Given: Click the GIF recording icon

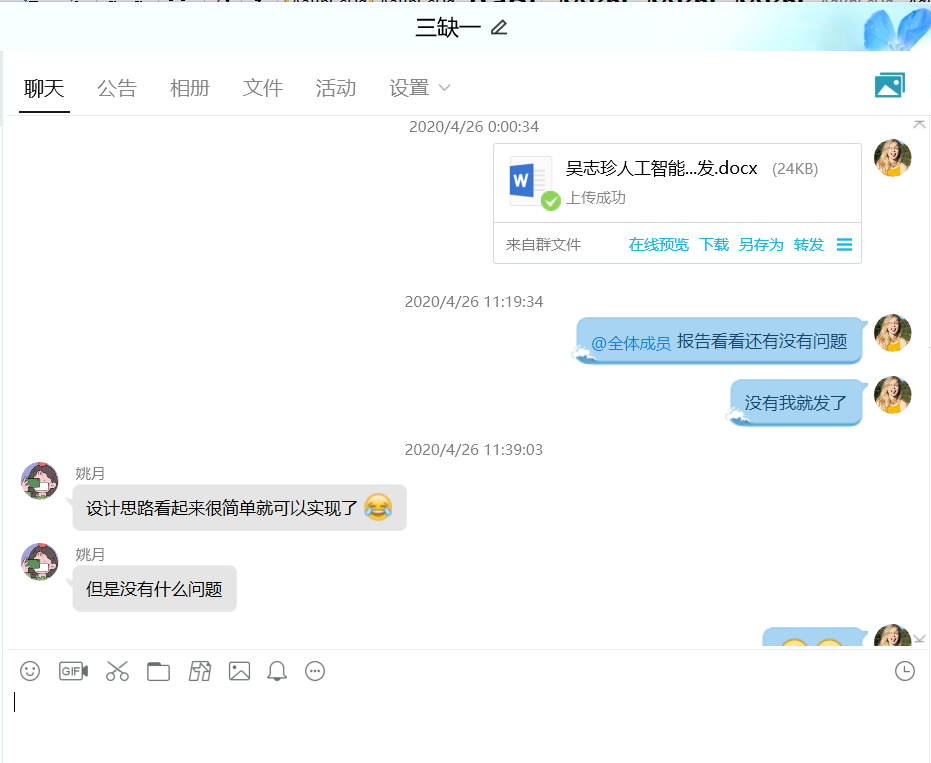Looking at the screenshot, I should (x=73, y=671).
